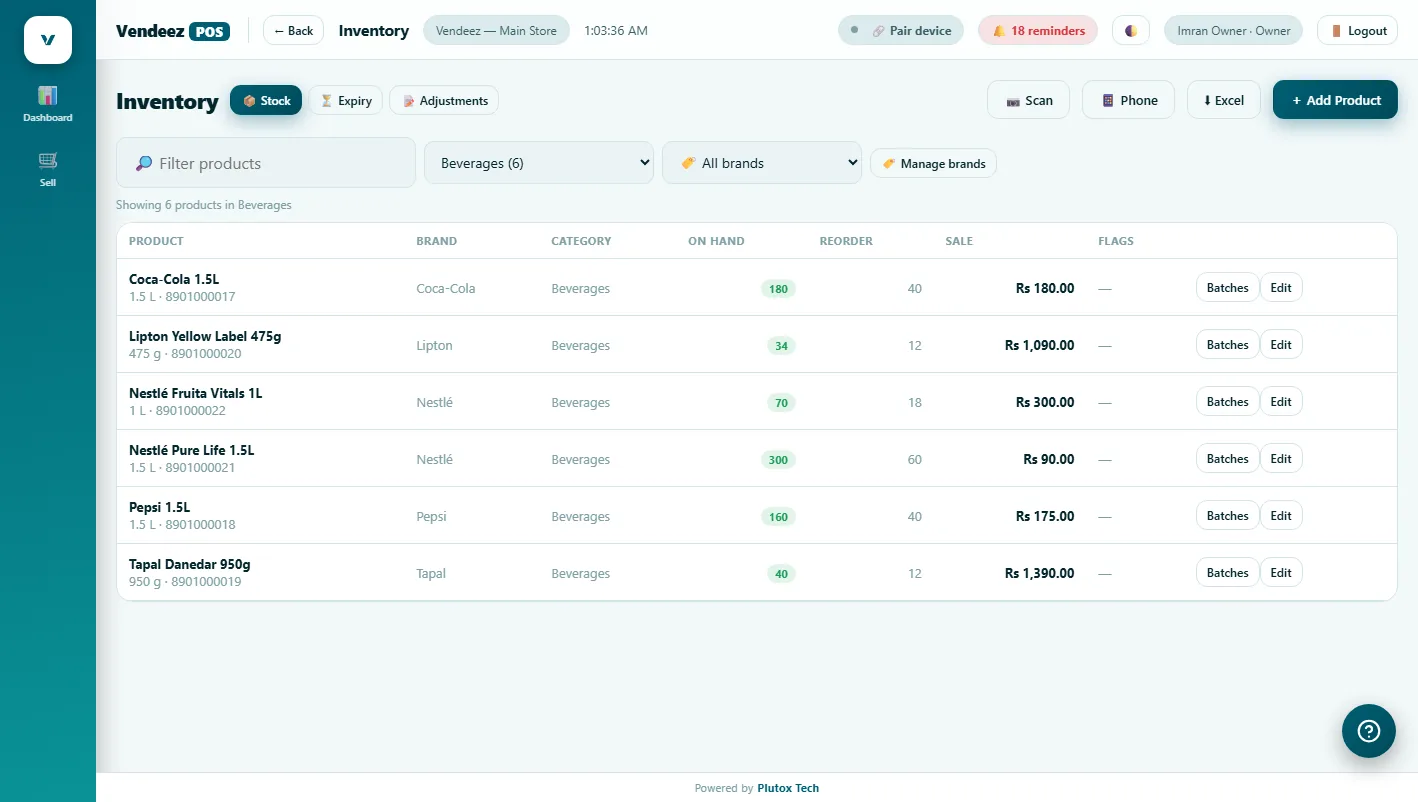Image resolution: width=1418 pixels, height=802 pixels.
Task: Click the 180 on-hand stock badge
Action: 778,289
